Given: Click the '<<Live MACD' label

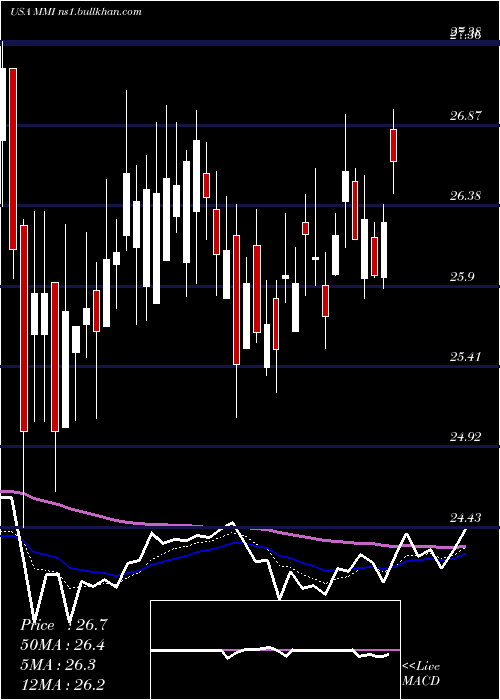Looking at the screenshot, I should [421, 673].
